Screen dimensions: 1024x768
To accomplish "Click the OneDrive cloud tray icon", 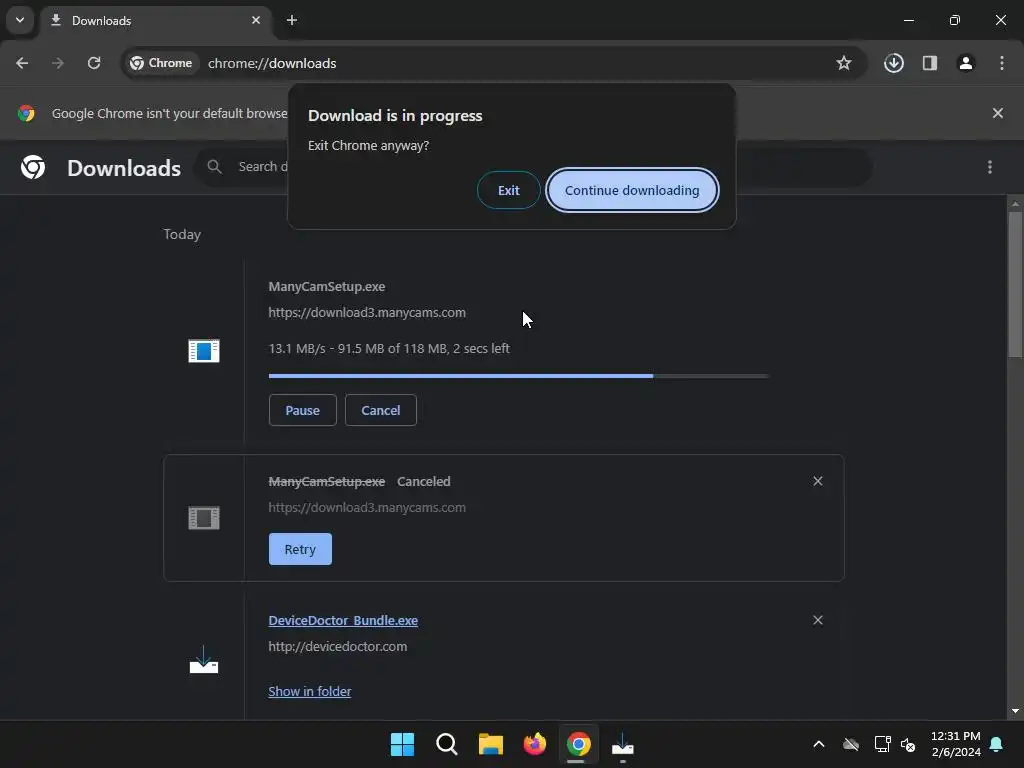I will 851,744.
